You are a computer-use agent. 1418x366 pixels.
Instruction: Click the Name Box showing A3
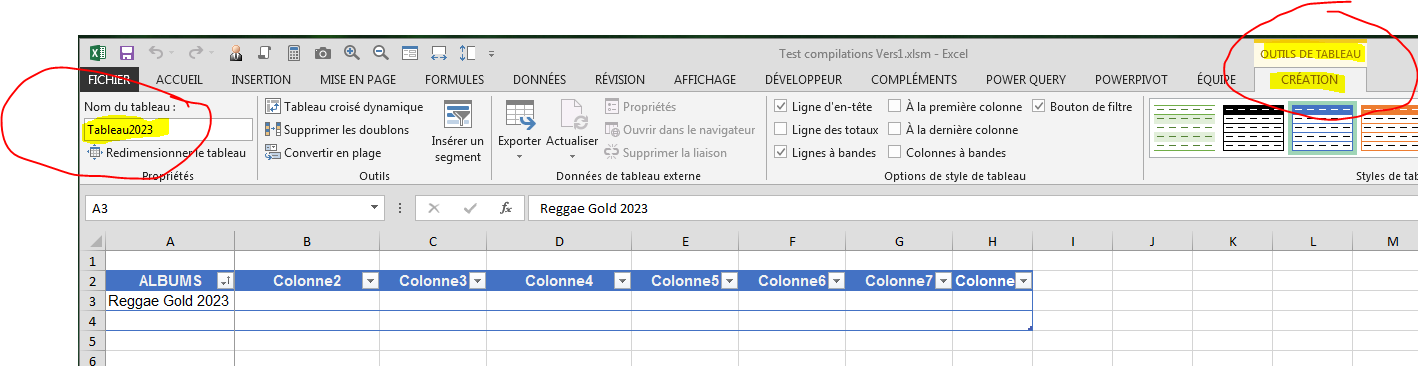[226, 208]
